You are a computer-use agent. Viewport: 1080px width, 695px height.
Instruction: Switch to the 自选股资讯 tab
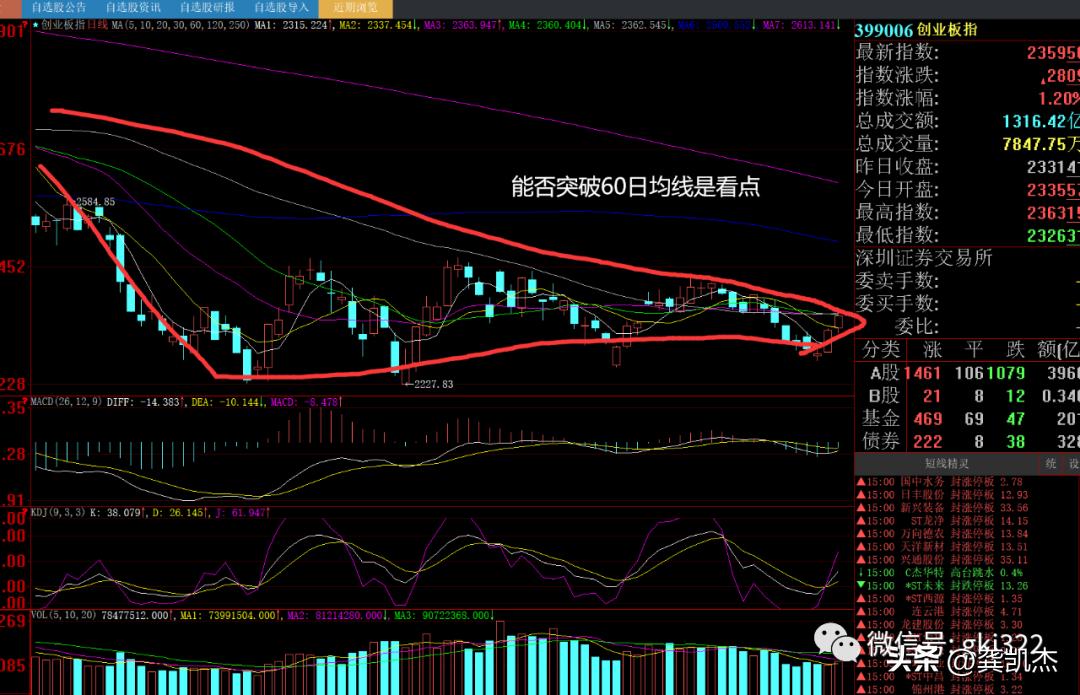[134, 8]
